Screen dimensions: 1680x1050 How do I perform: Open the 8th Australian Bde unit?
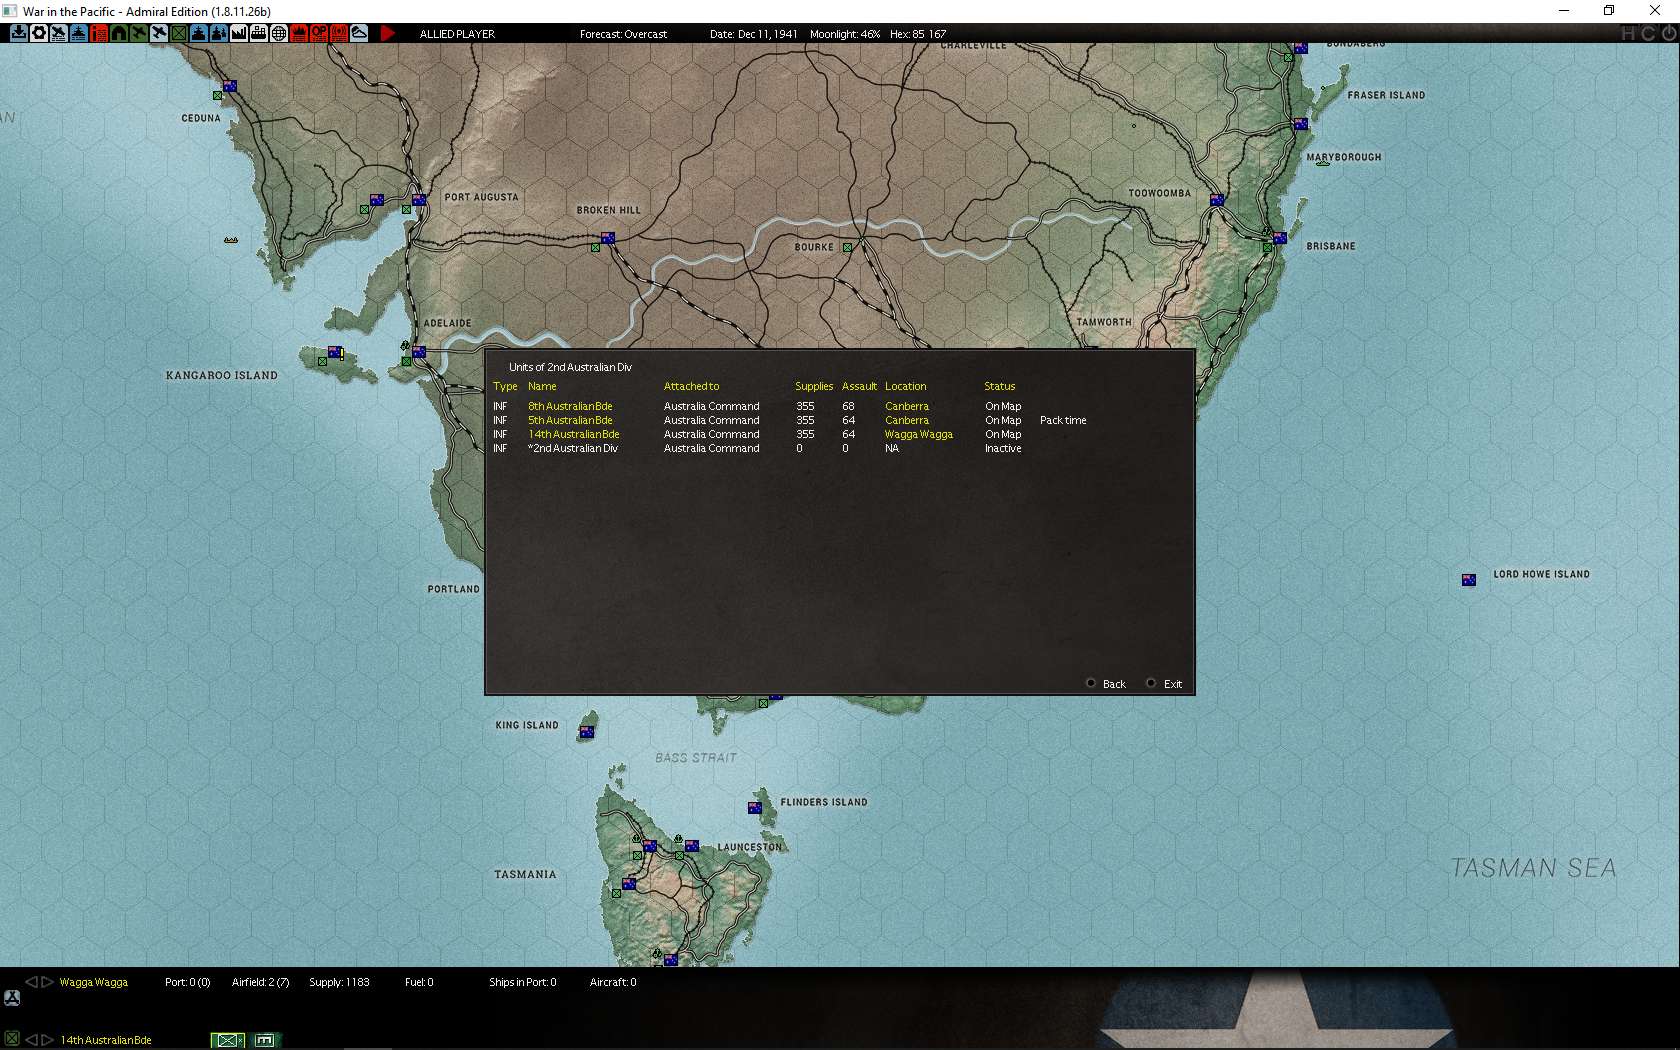(x=570, y=406)
